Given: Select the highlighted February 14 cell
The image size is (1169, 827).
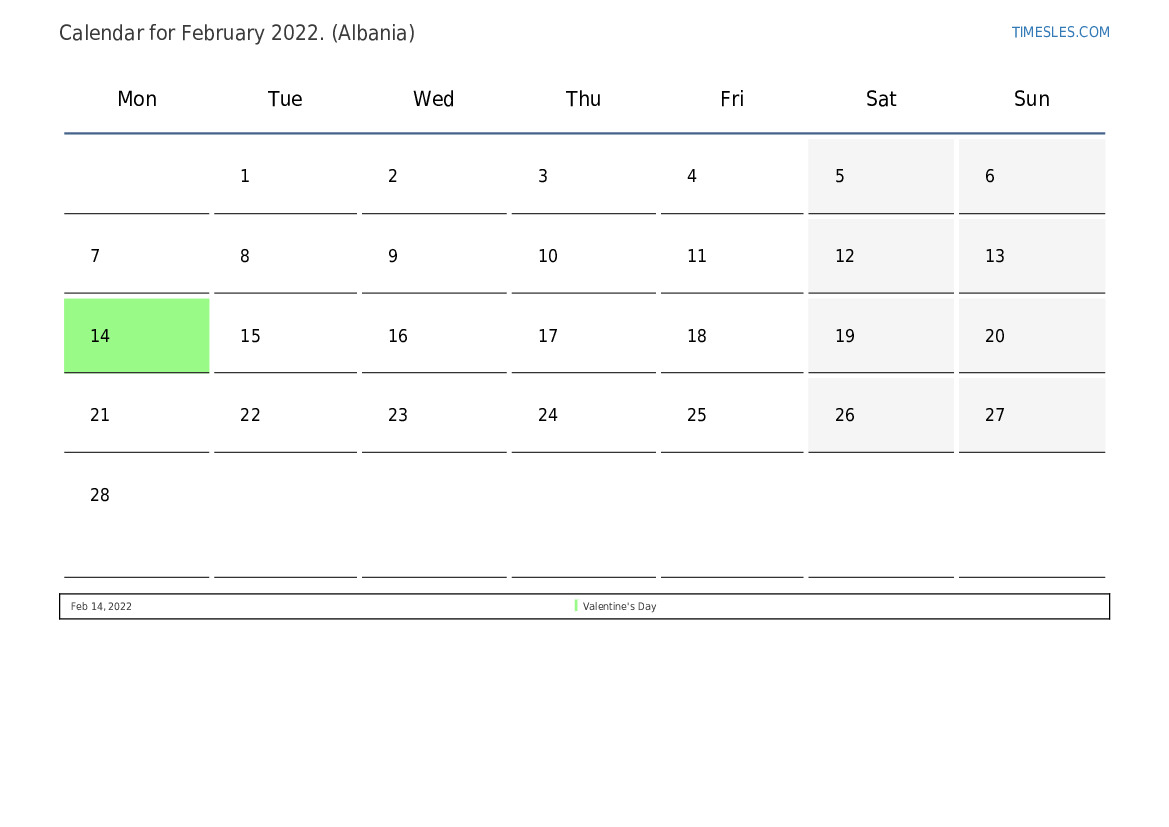Looking at the screenshot, I should point(137,336).
